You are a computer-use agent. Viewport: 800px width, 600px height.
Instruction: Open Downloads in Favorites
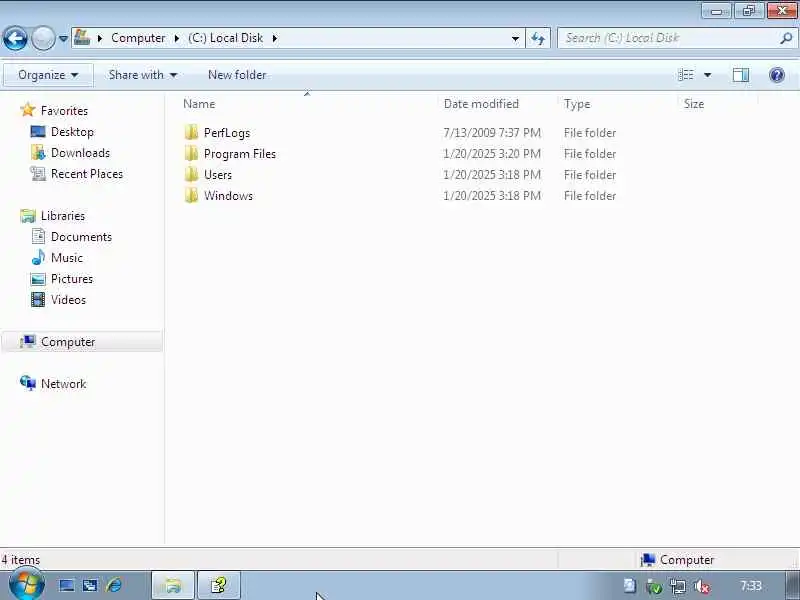coord(80,153)
